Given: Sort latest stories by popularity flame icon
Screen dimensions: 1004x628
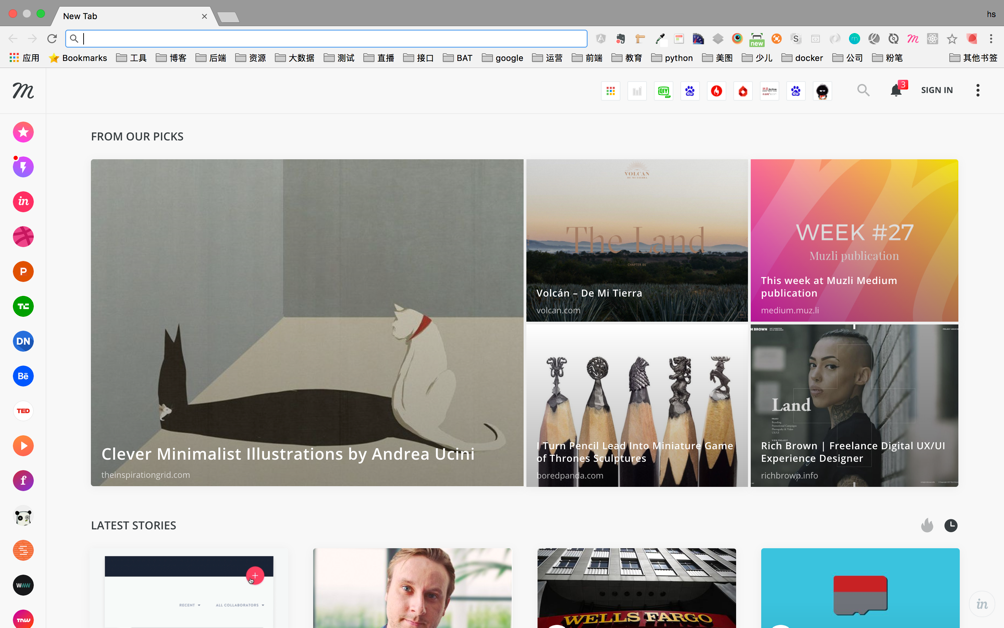Looking at the screenshot, I should [x=927, y=526].
